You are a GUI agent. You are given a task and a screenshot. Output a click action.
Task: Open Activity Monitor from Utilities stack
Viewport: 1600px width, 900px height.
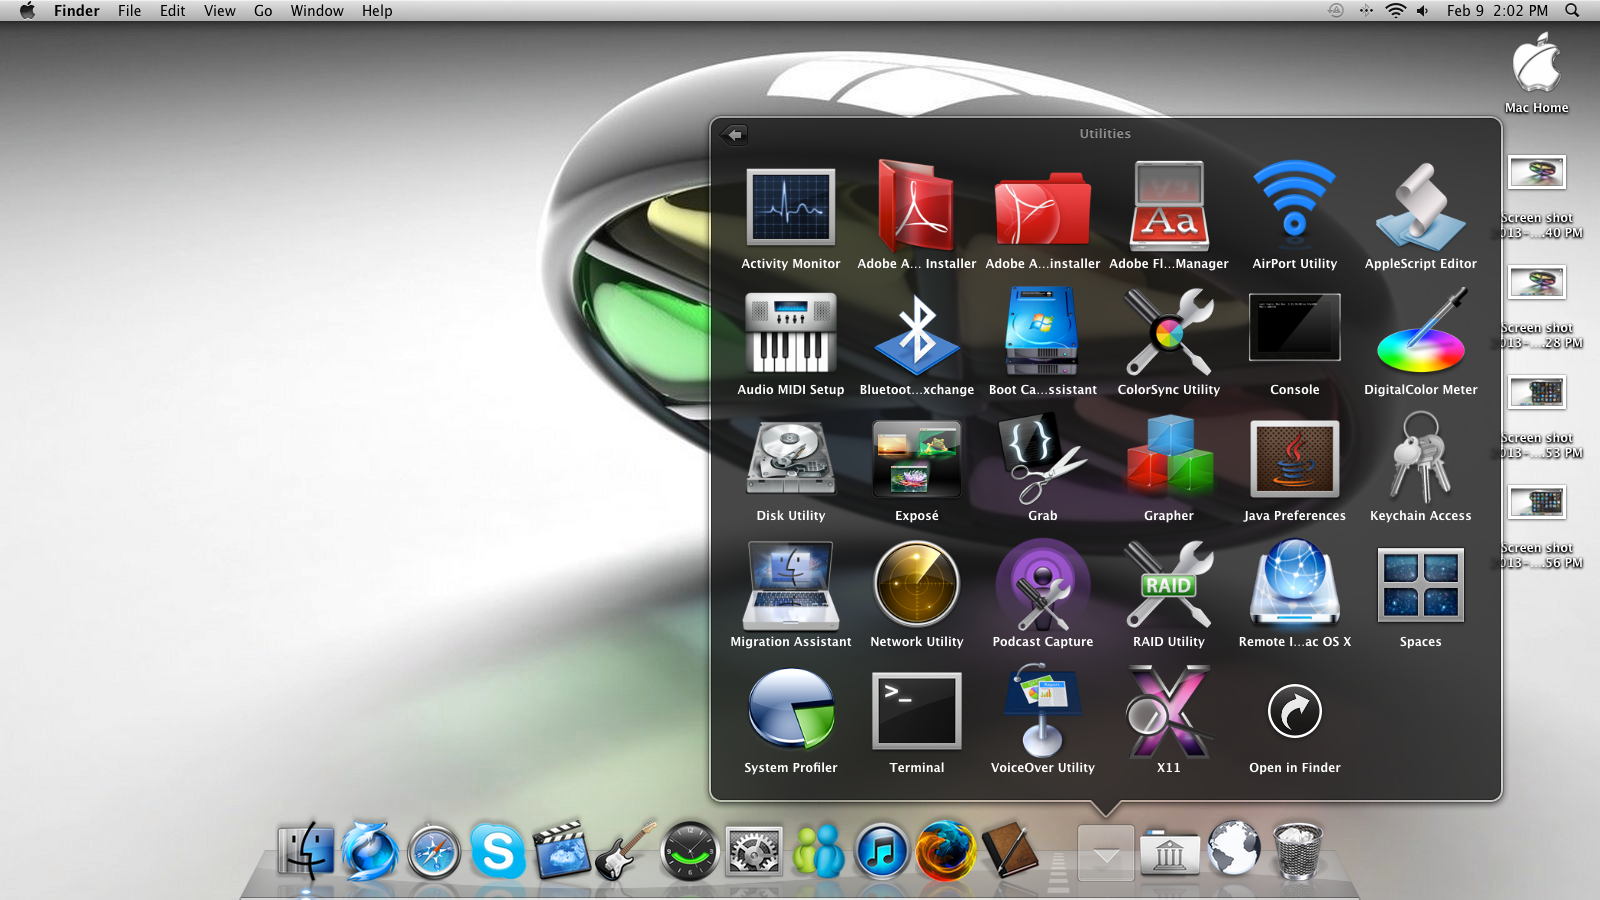790,207
